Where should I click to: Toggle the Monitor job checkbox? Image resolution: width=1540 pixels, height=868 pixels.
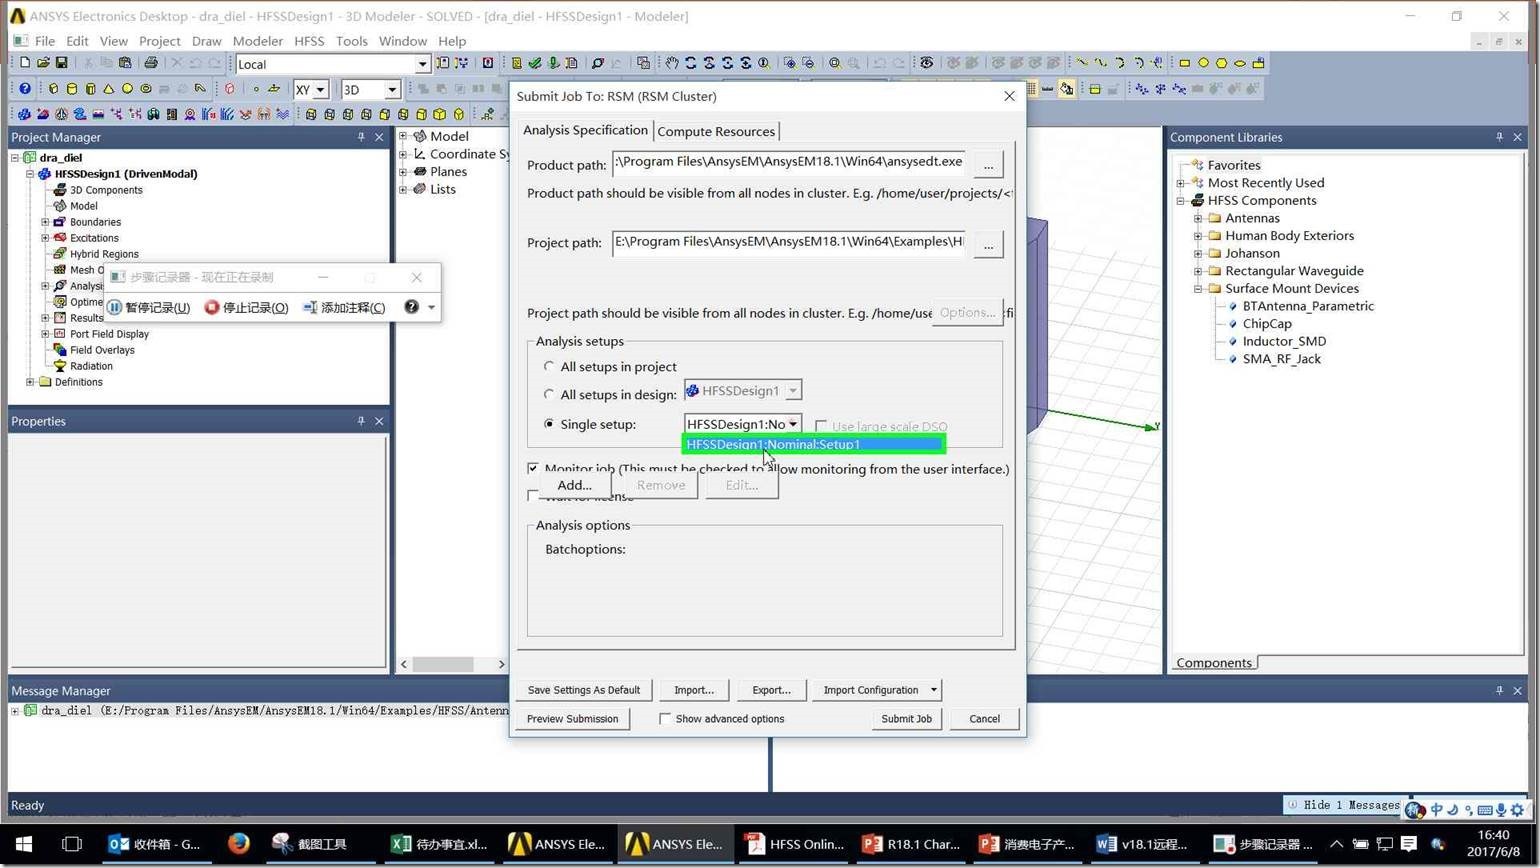click(533, 468)
